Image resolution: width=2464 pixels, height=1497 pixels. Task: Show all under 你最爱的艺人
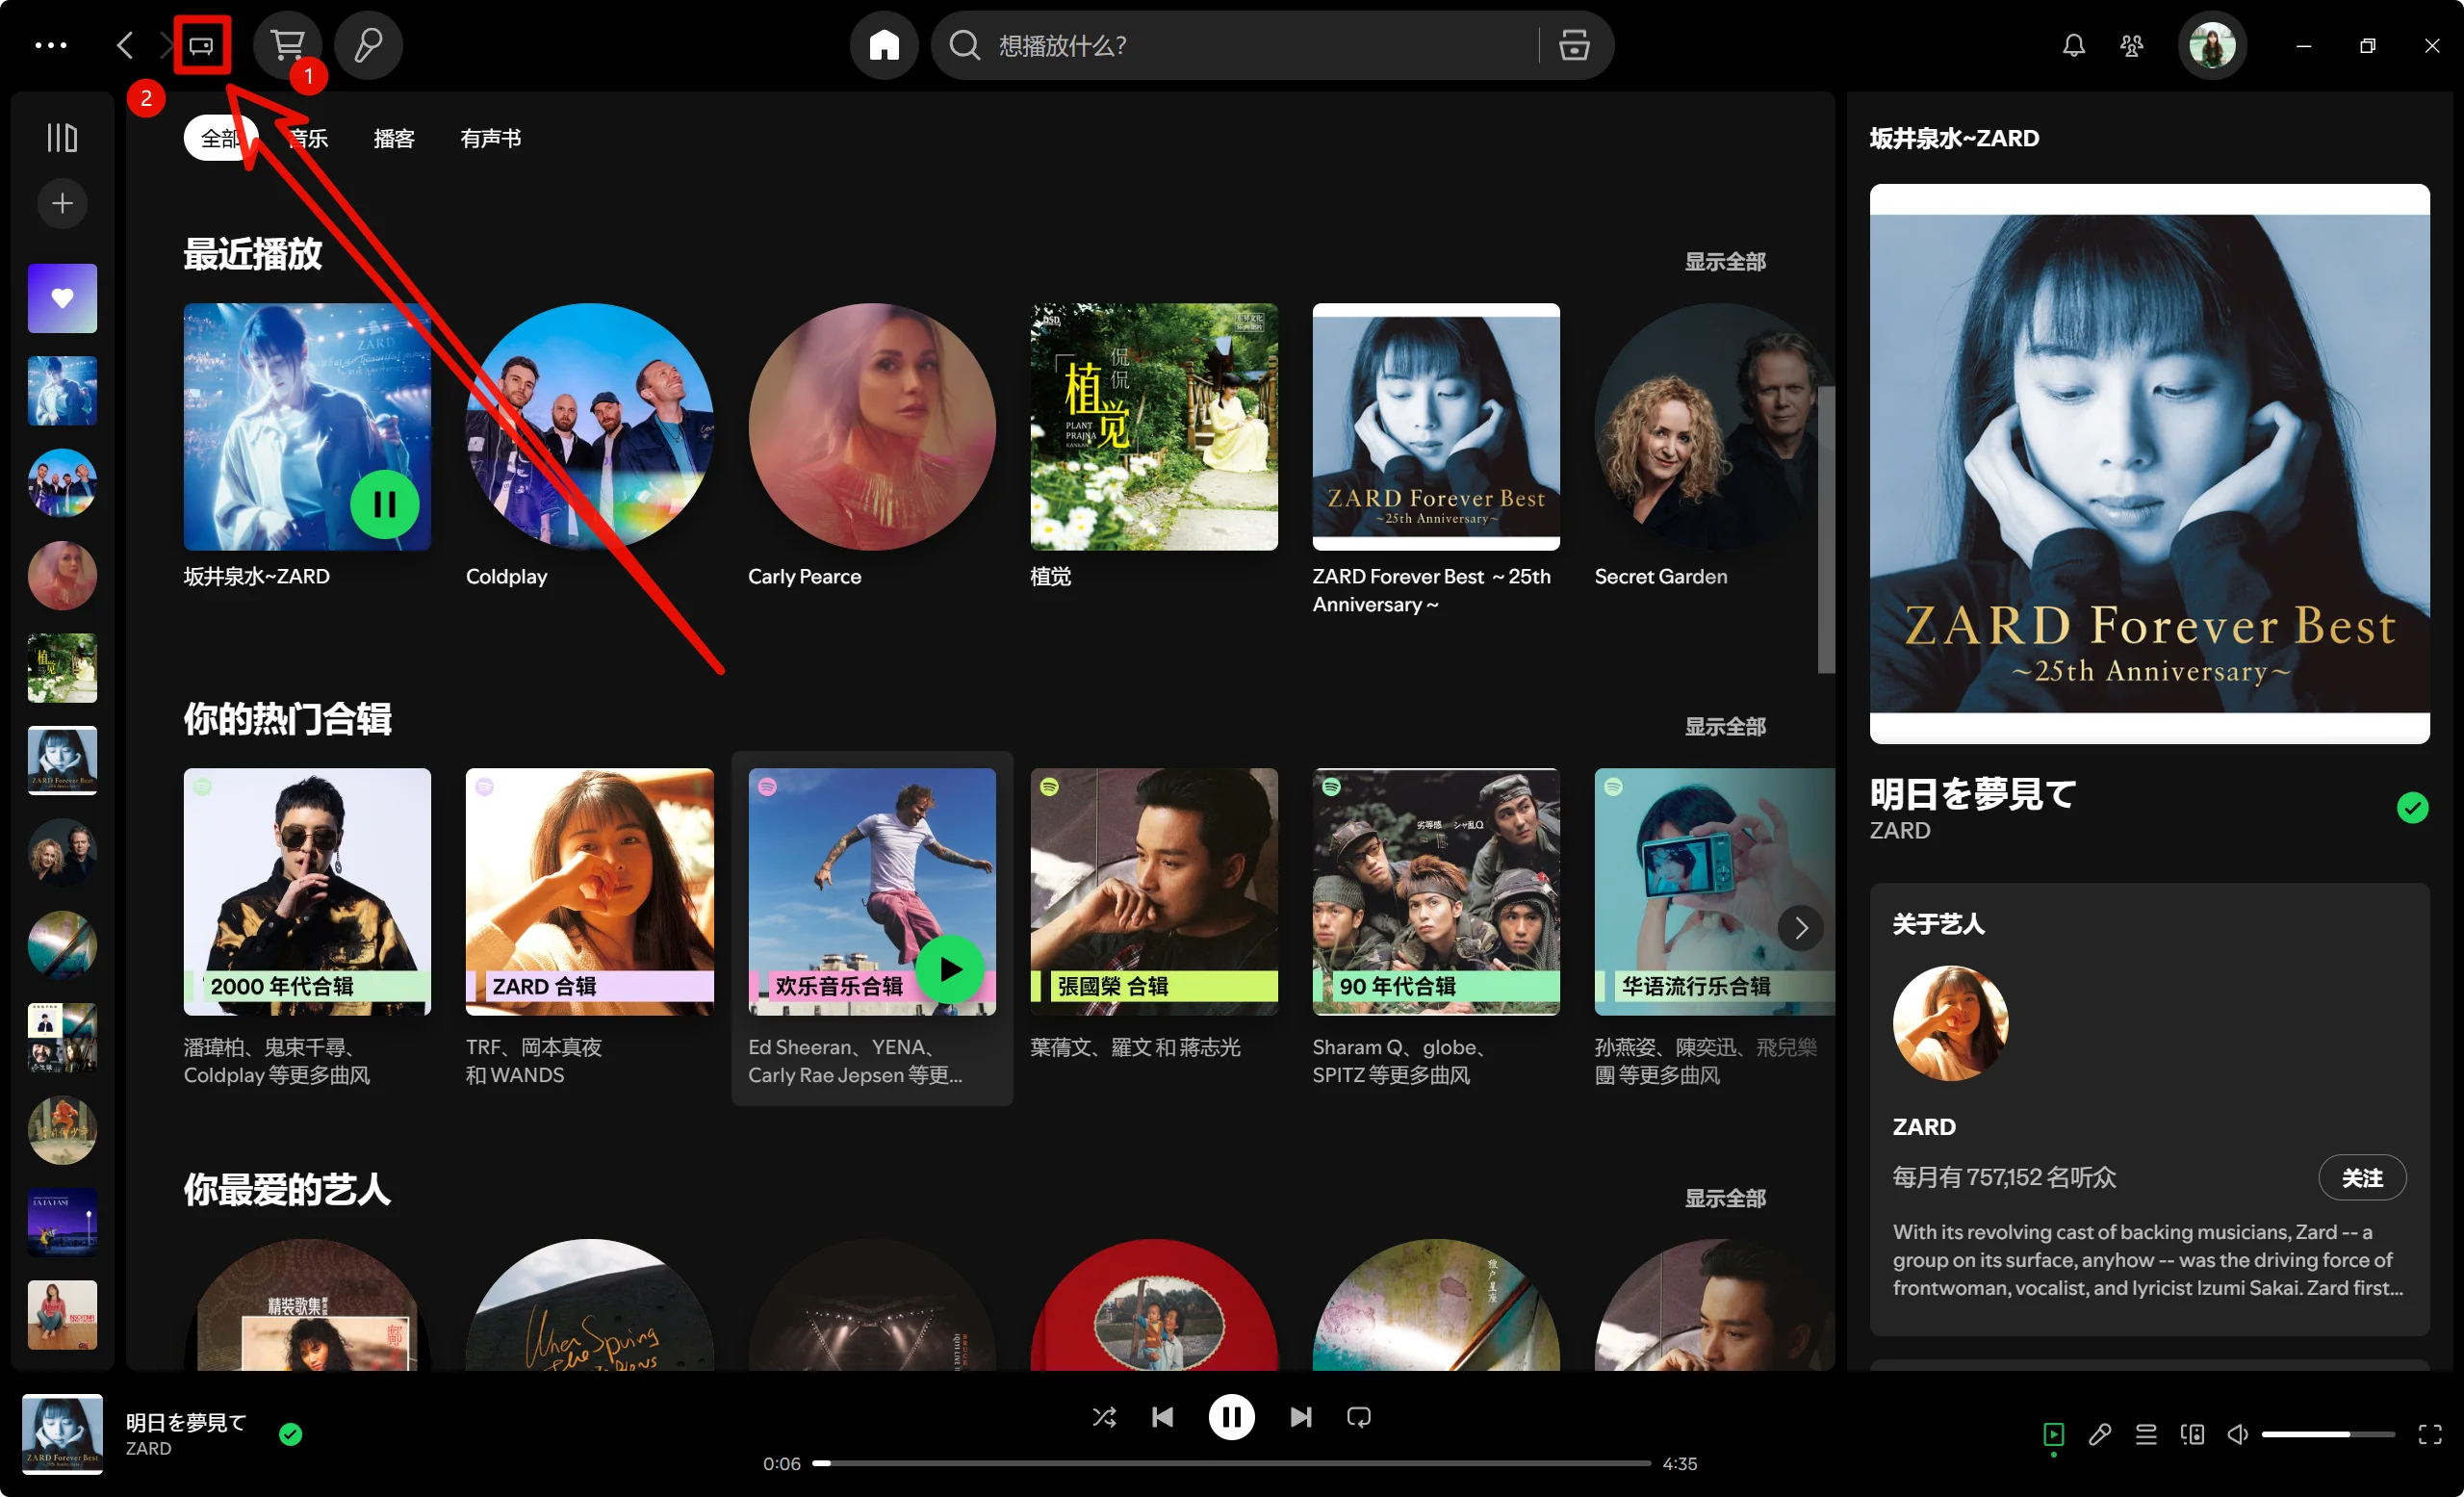1725,1197
